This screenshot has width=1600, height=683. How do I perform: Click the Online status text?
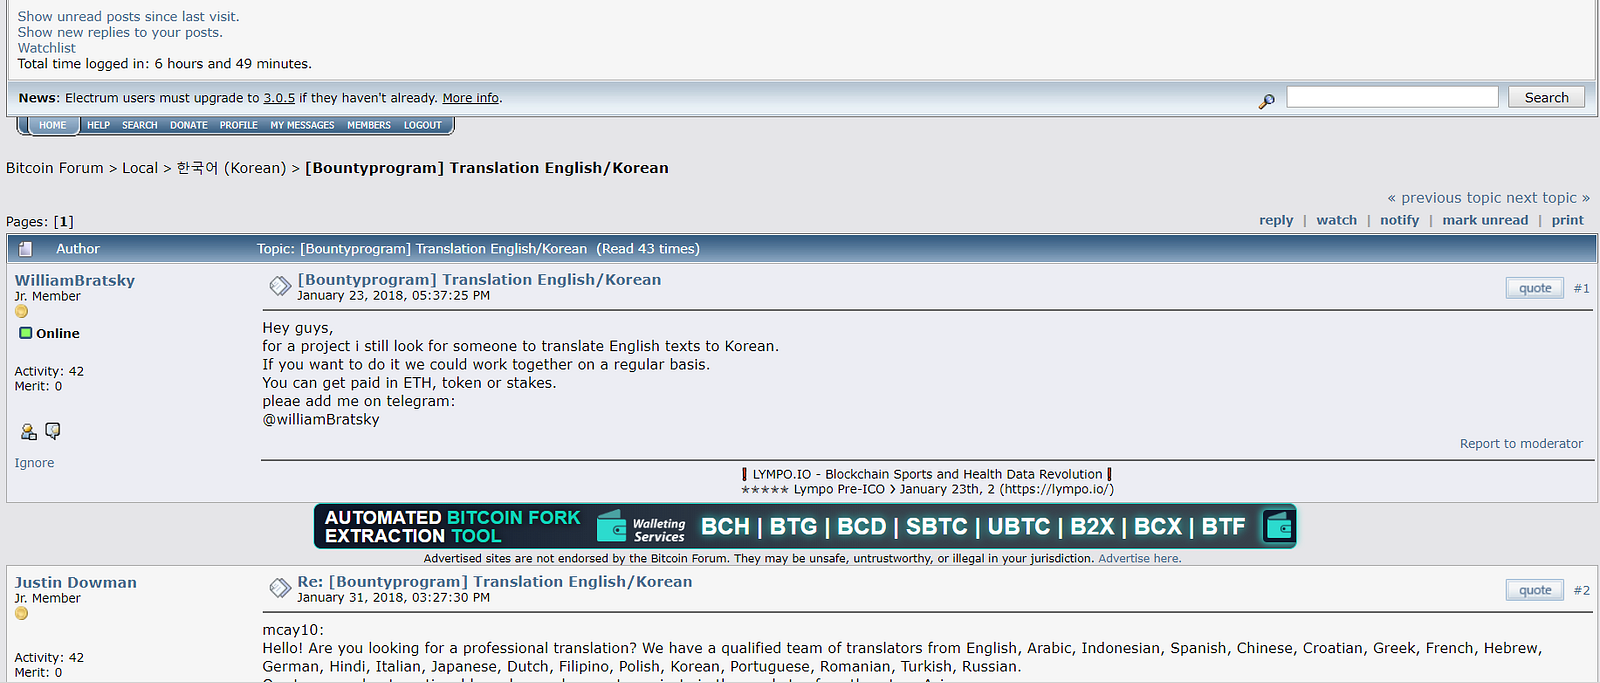click(58, 334)
